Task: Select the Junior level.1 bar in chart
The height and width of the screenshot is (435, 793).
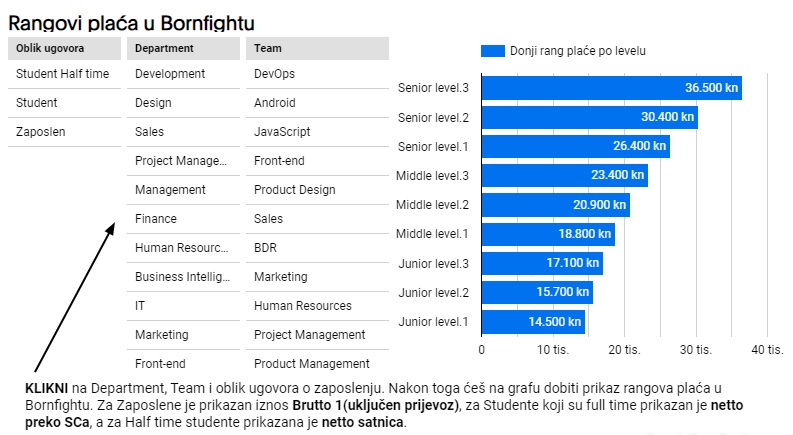Action: (532, 322)
